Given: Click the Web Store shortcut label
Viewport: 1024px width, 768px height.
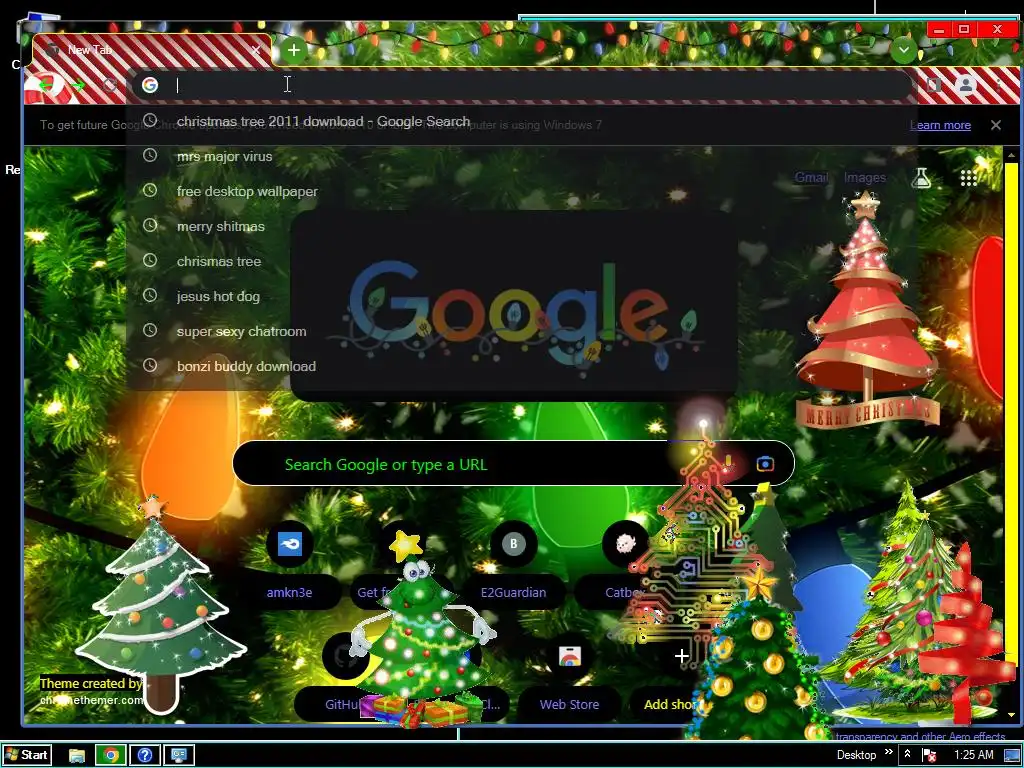Looking at the screenshot, I should [569, 704].
